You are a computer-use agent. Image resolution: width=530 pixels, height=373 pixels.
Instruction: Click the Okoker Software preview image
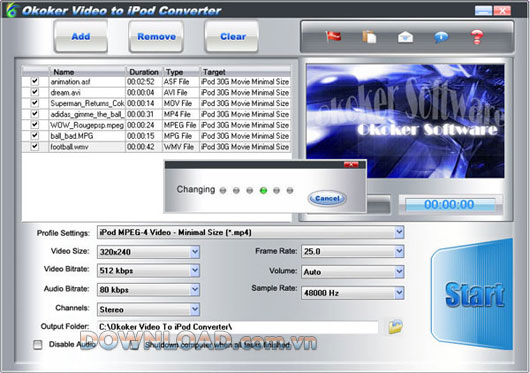pos(405,121)
